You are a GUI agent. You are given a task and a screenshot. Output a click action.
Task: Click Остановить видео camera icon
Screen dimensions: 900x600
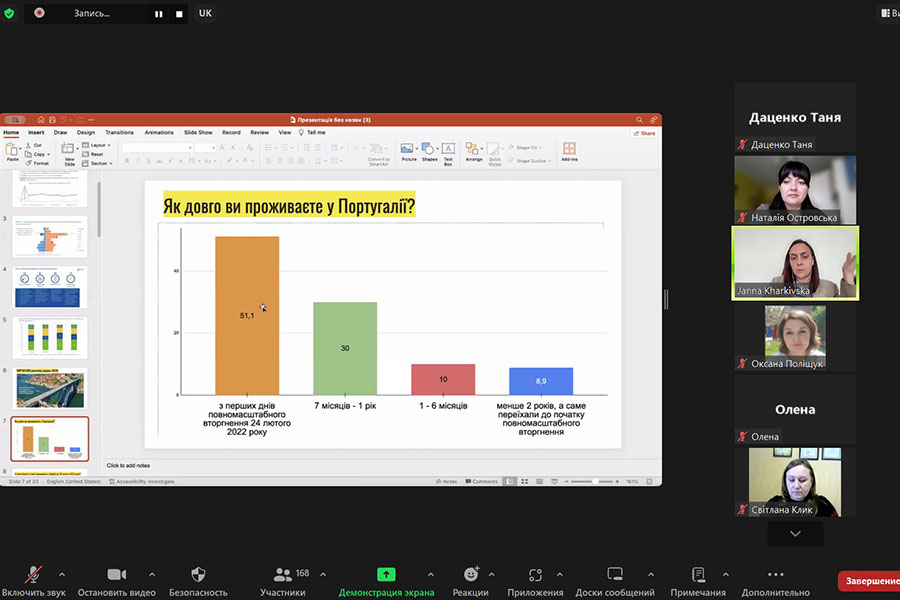[116, 575]
